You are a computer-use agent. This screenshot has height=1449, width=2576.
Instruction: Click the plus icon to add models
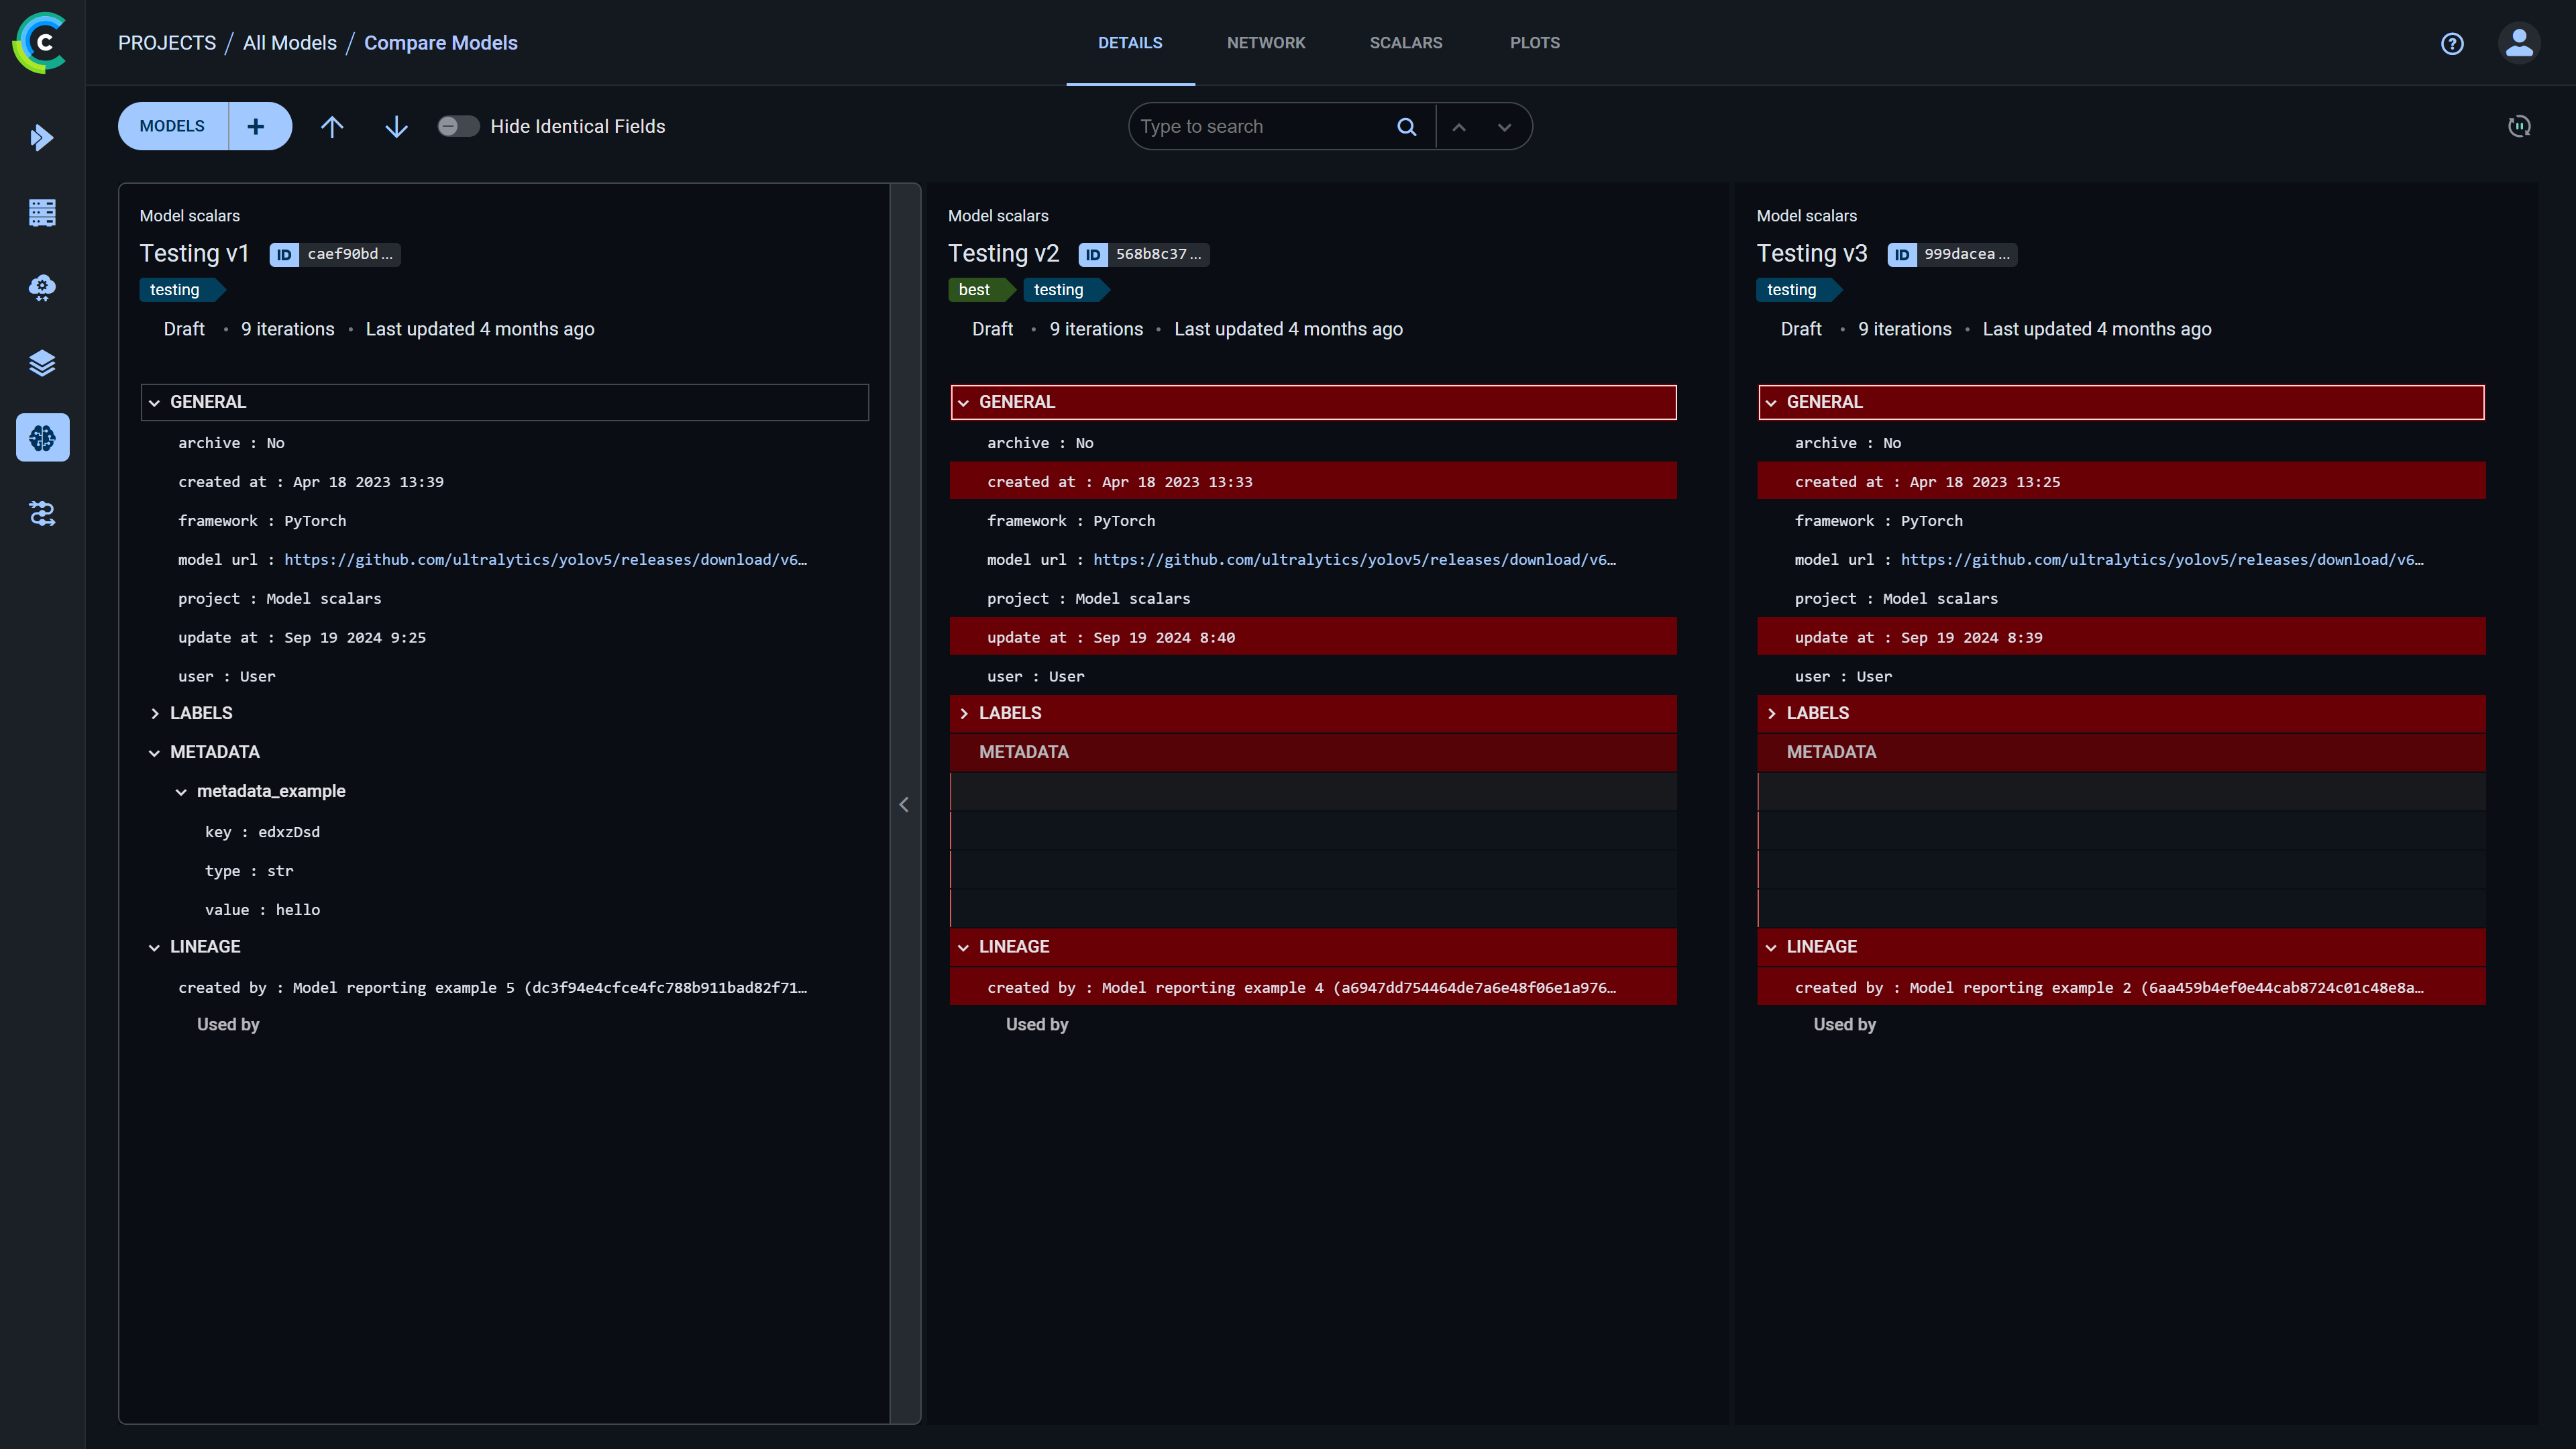[x=256, y=126]
